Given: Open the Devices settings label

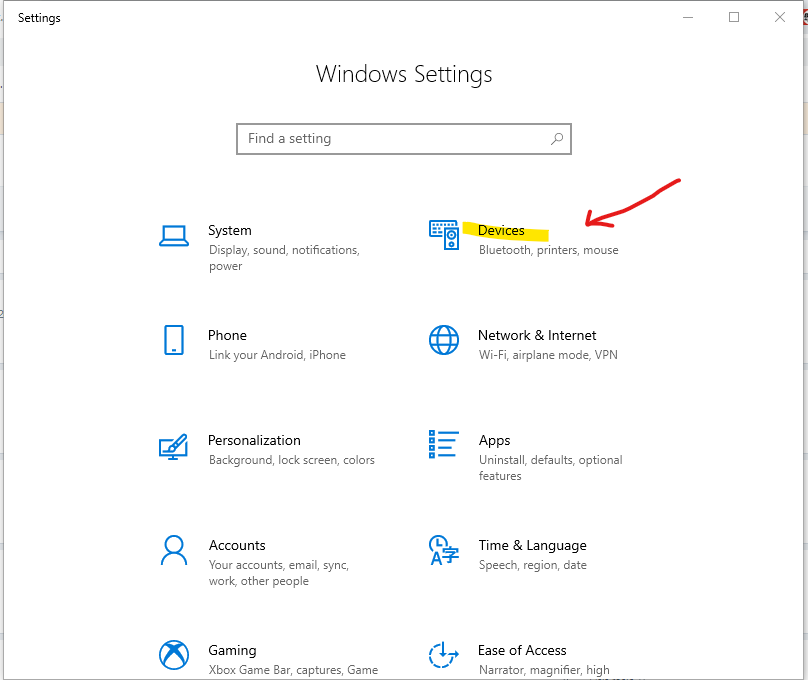Looking at the screenshot, I should (501, 230).
